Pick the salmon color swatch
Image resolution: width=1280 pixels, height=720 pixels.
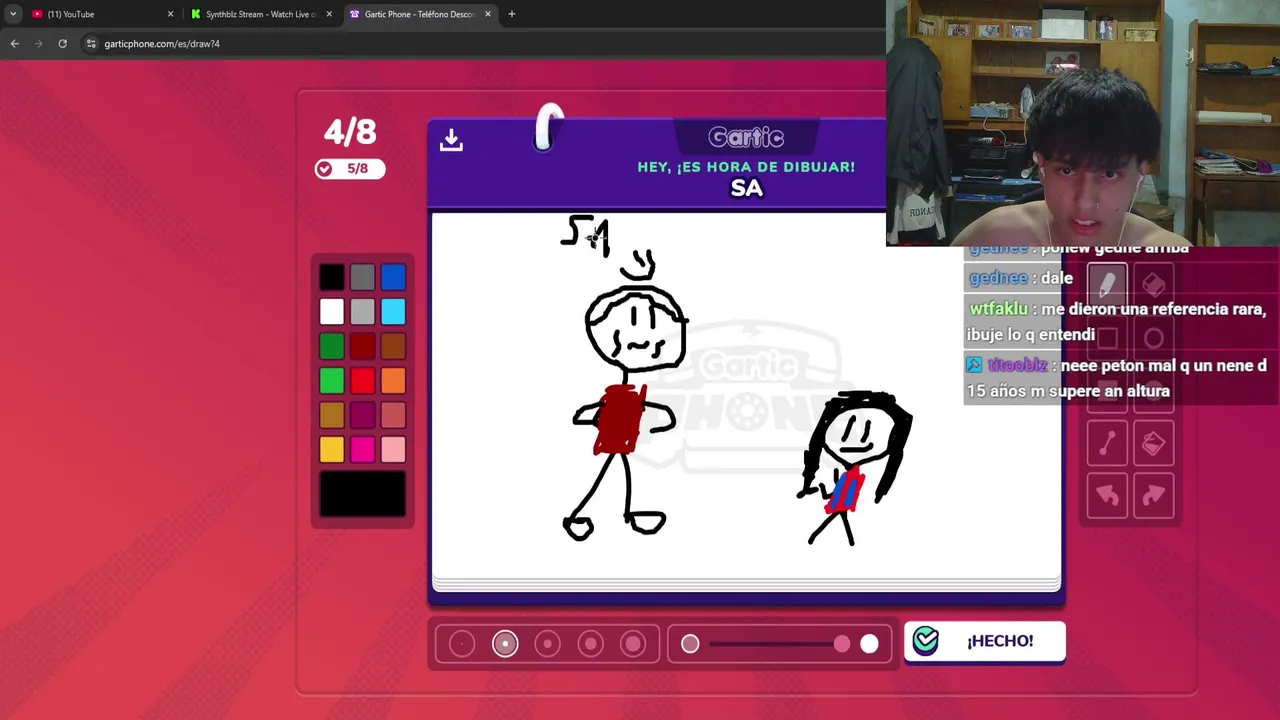pos(393,415)
